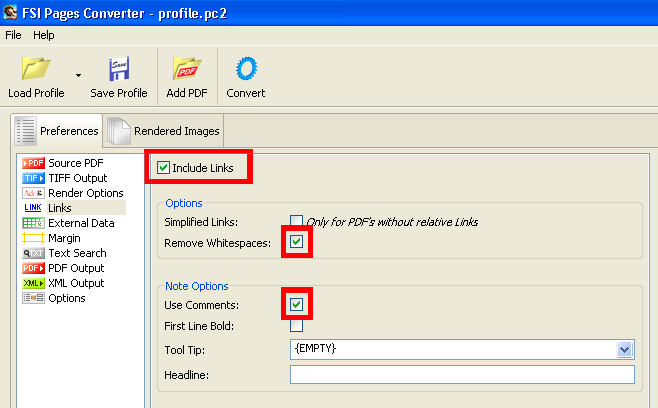This screenshot has height=408, width=658.
Task: Click the Headline input field
Action: point(462,374)
